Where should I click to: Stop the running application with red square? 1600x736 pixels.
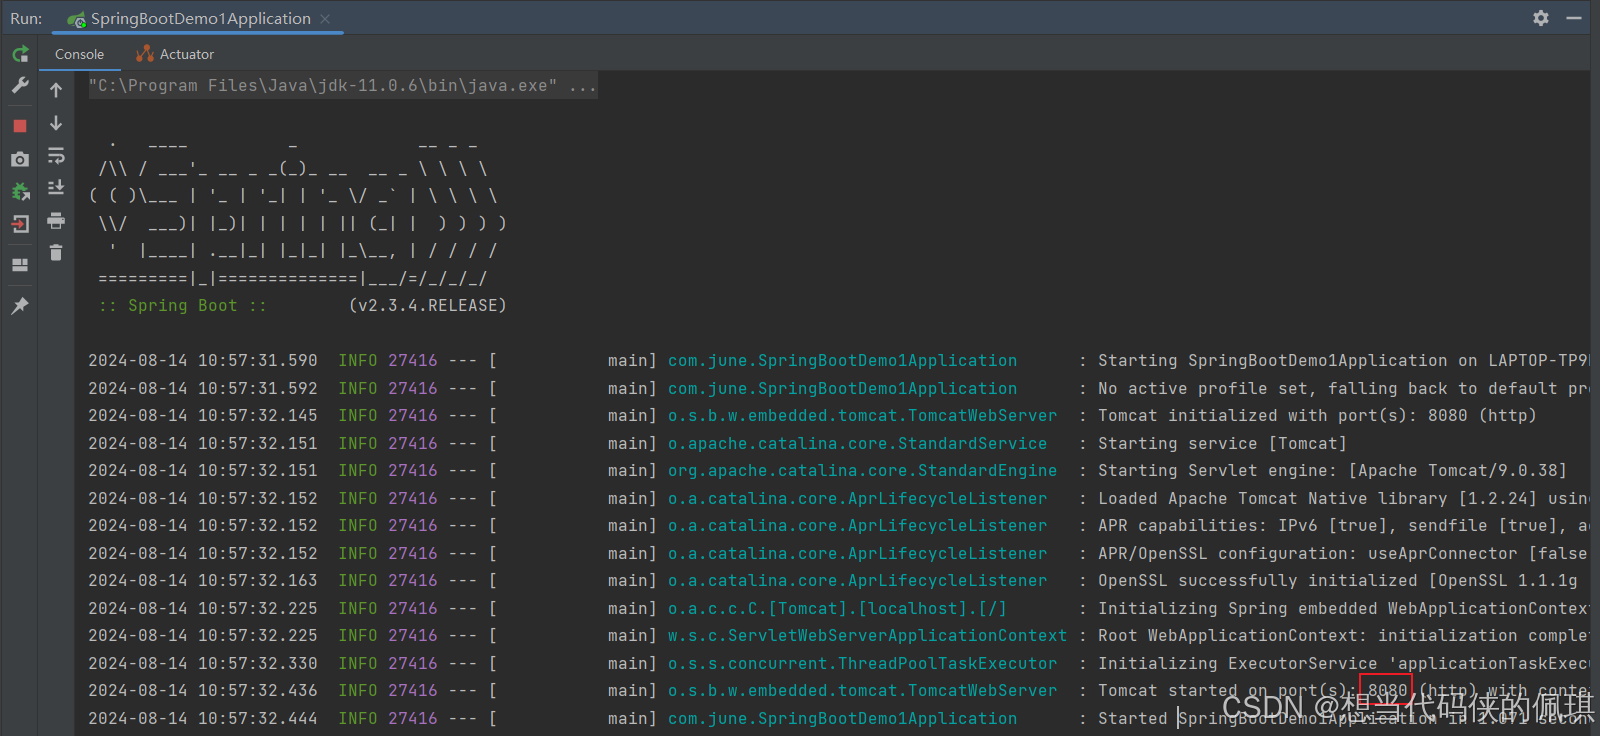coord(20,125)
